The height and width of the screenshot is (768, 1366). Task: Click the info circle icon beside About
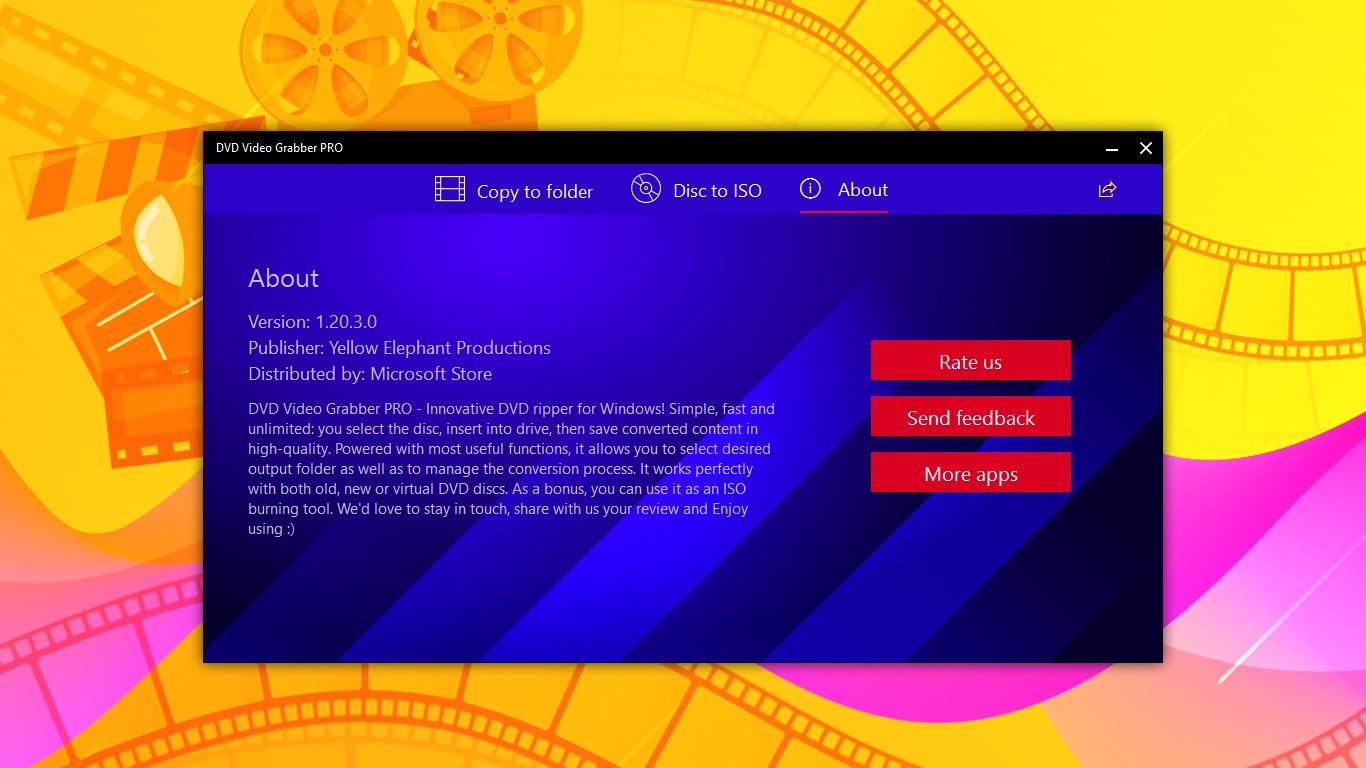[810, 189]
